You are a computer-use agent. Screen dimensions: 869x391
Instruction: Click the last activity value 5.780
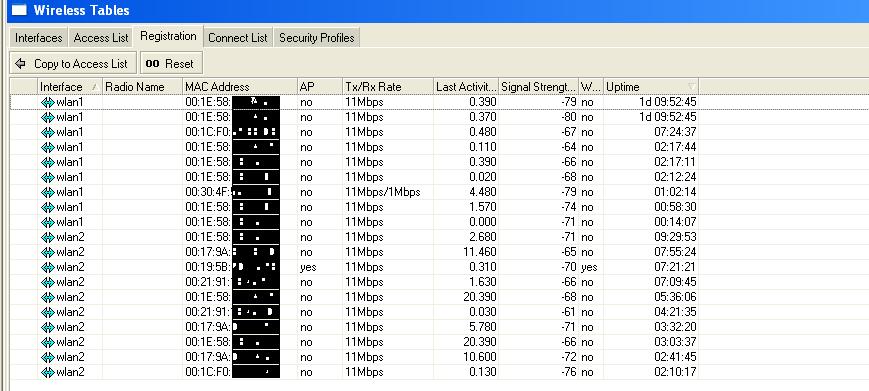click(x=483, y=327)
